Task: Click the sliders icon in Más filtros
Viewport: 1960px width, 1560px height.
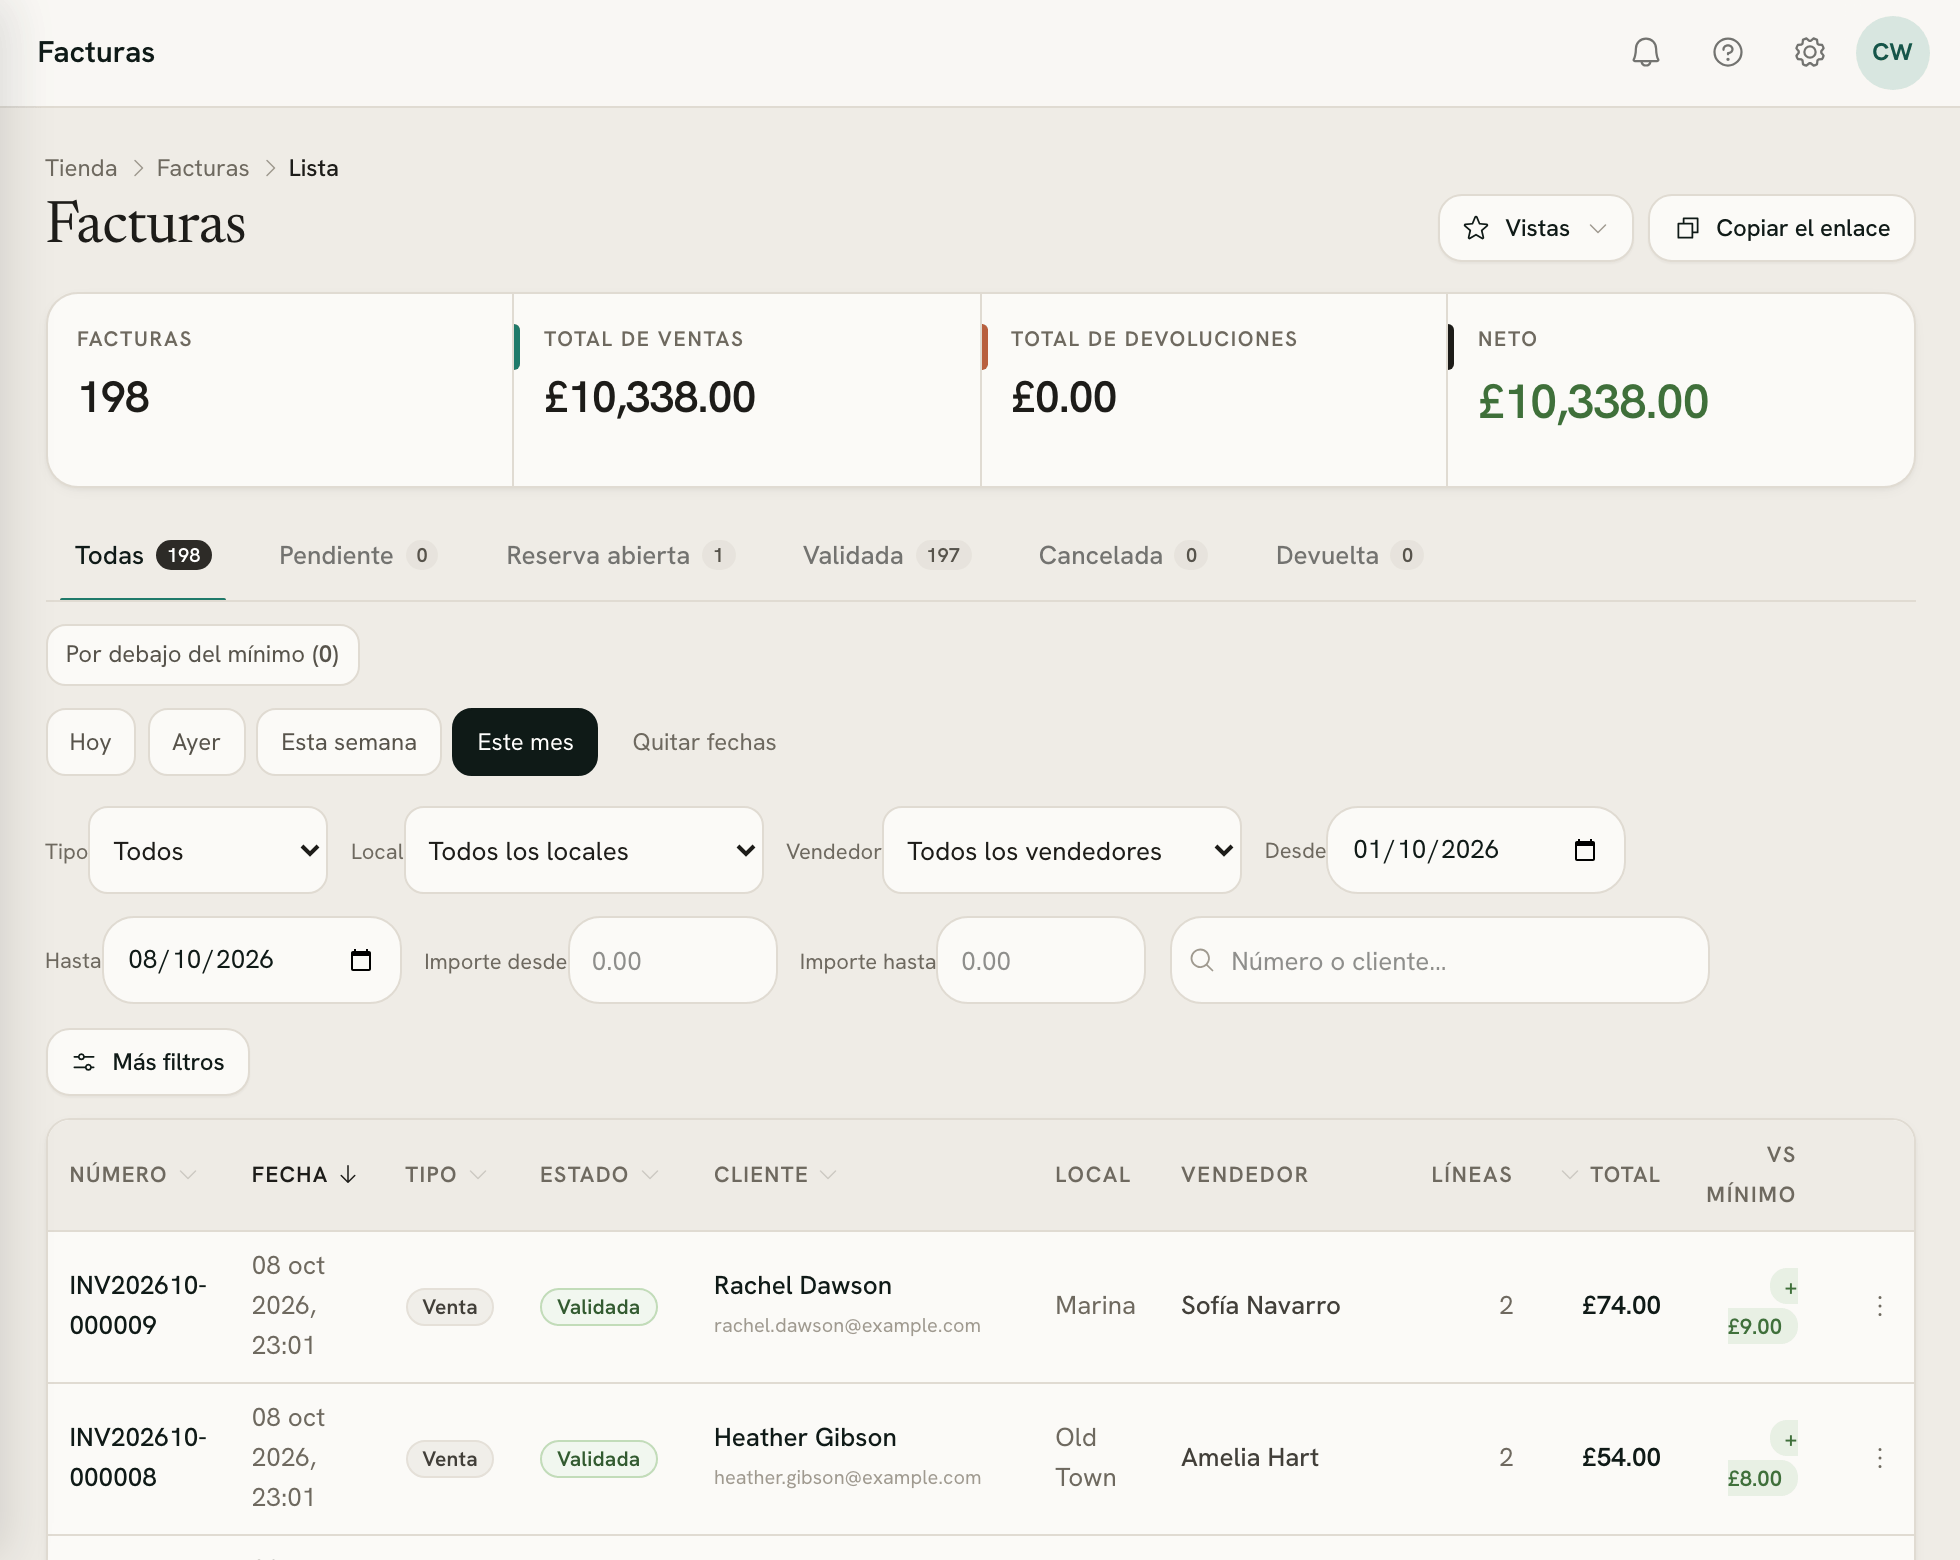Action: point(84,1062)
